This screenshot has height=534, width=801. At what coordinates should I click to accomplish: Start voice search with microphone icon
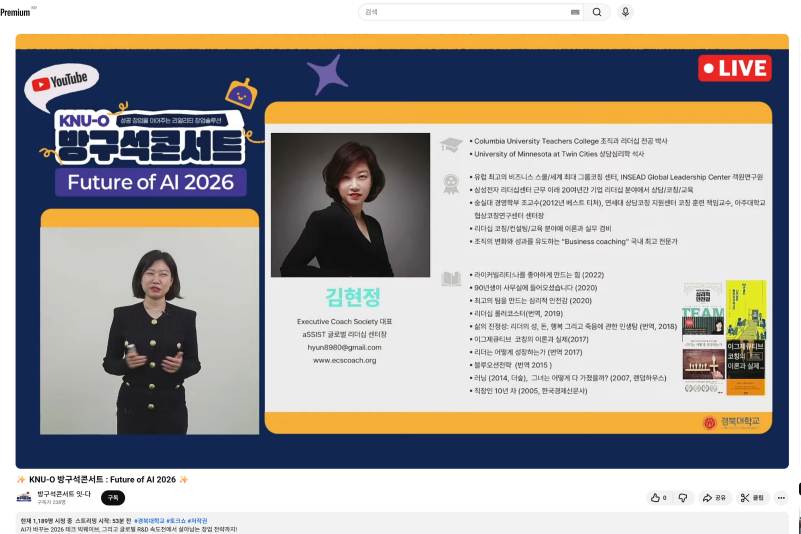625,12
